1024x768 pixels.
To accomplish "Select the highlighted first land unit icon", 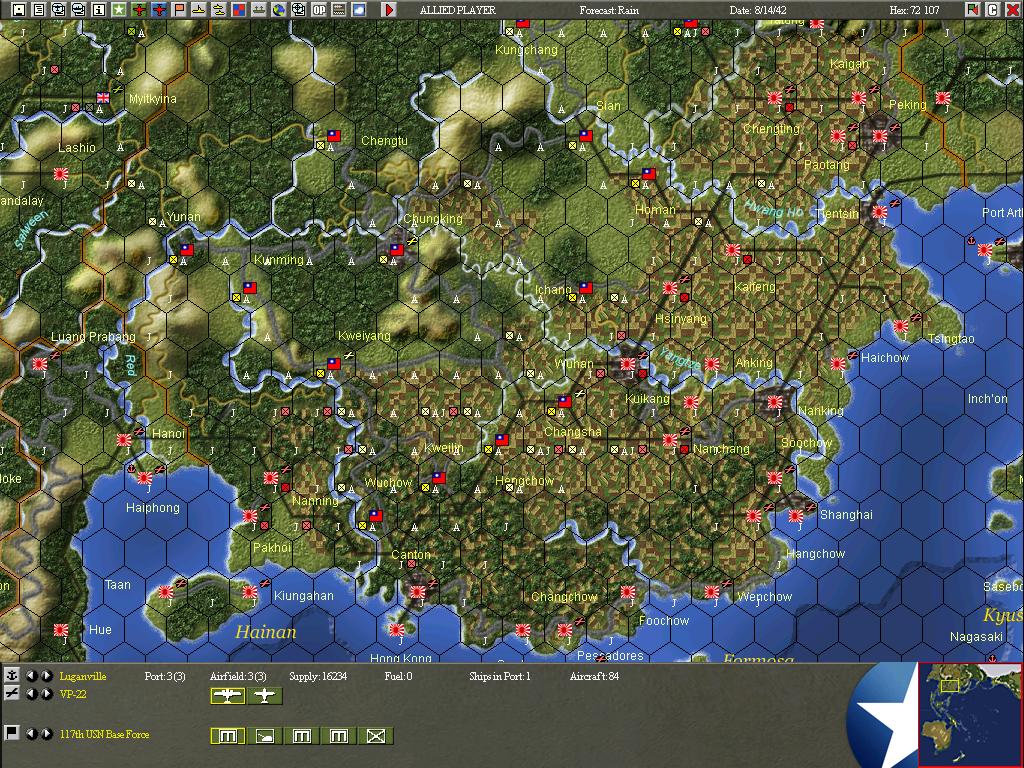I will (x=228, y=736).
